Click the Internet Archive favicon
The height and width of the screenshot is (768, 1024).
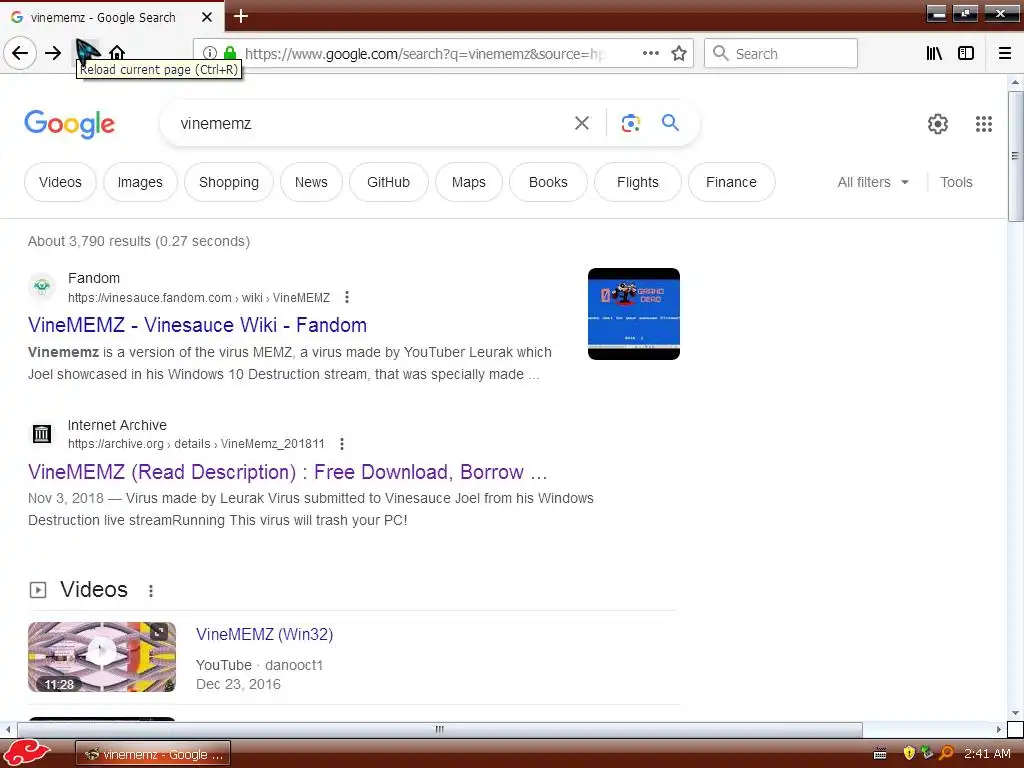(x=42, y=434)
